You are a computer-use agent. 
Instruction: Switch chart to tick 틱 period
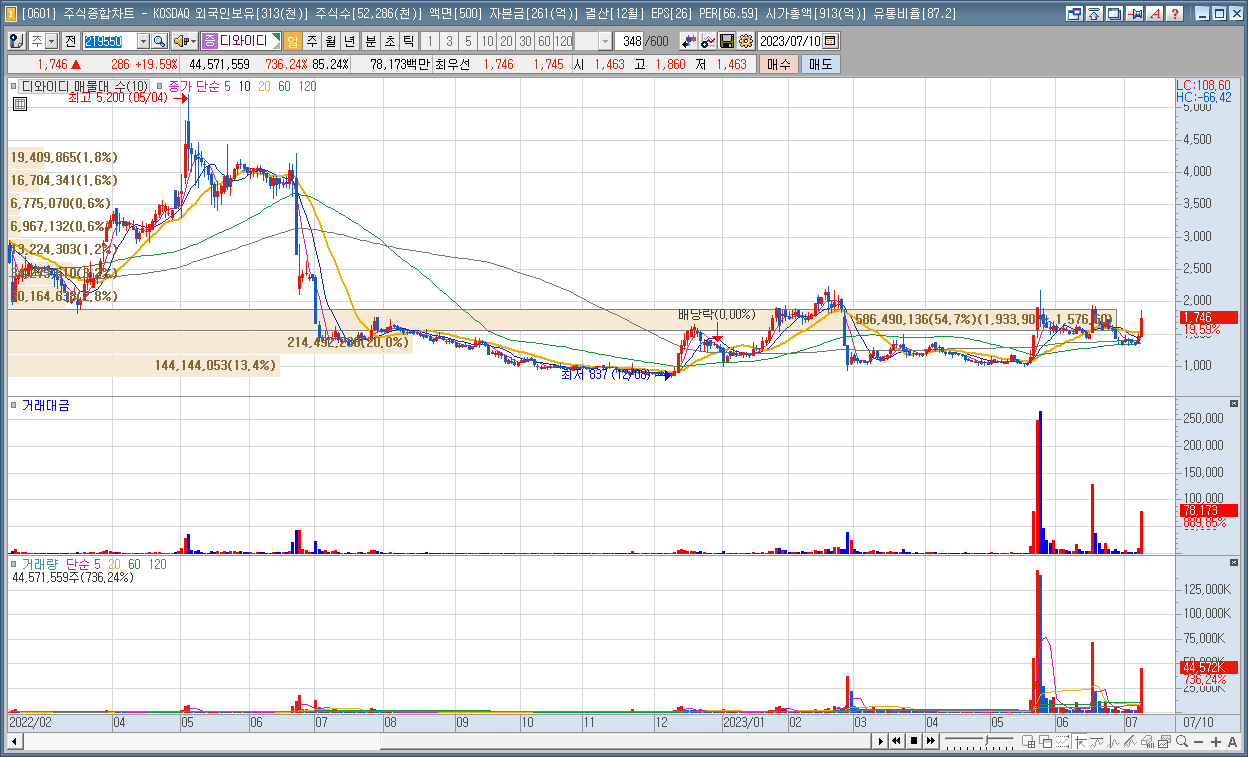click(409, 41)
